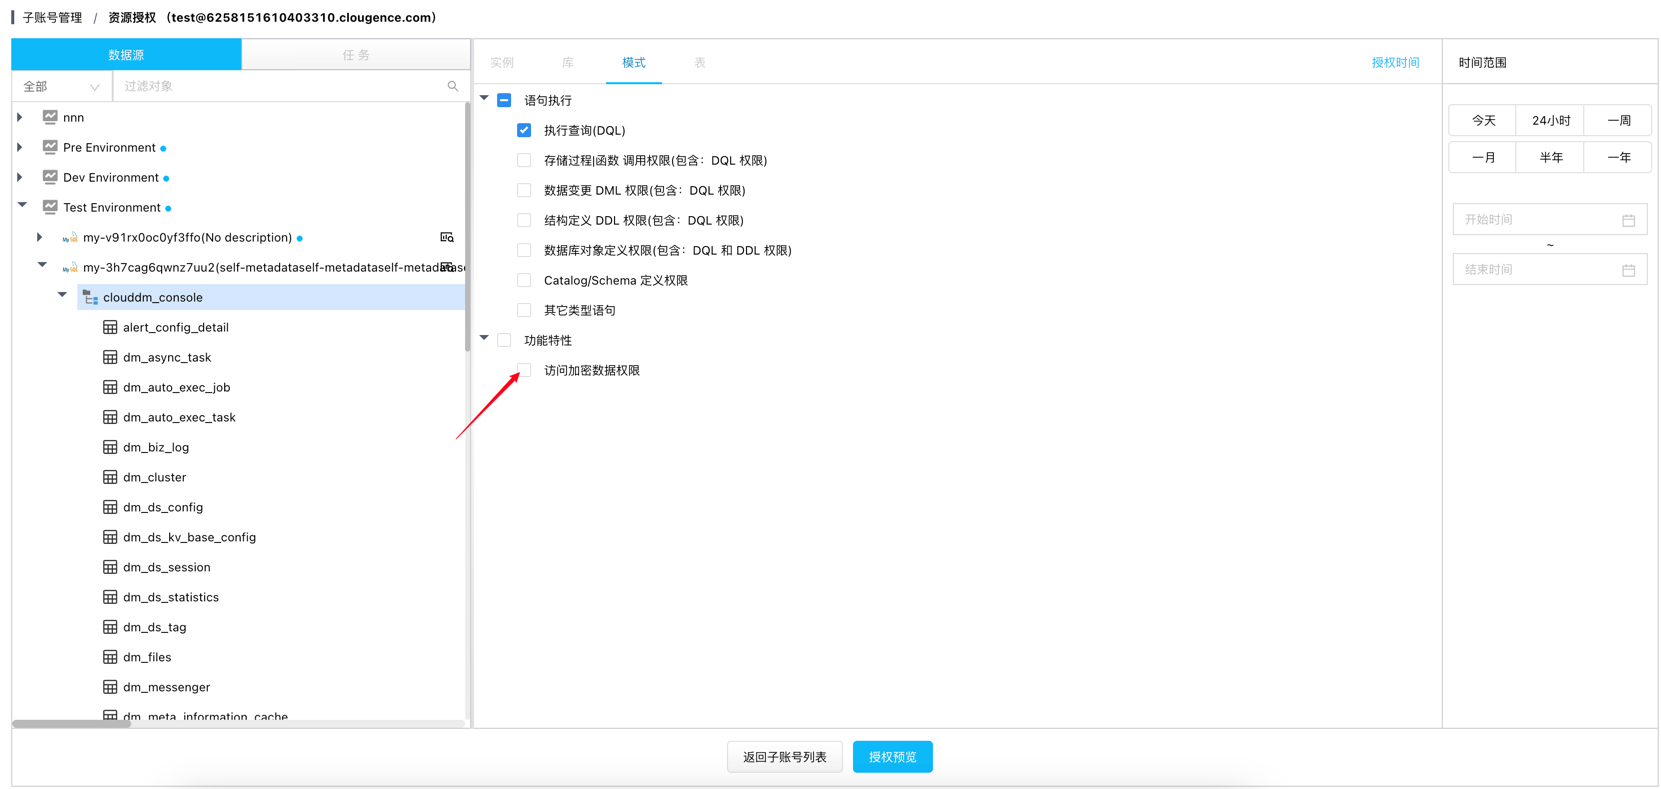The width and height of the screenshot is (1661, 789).
Task: Open the 全部 filter dropdown
Action: 62,86
